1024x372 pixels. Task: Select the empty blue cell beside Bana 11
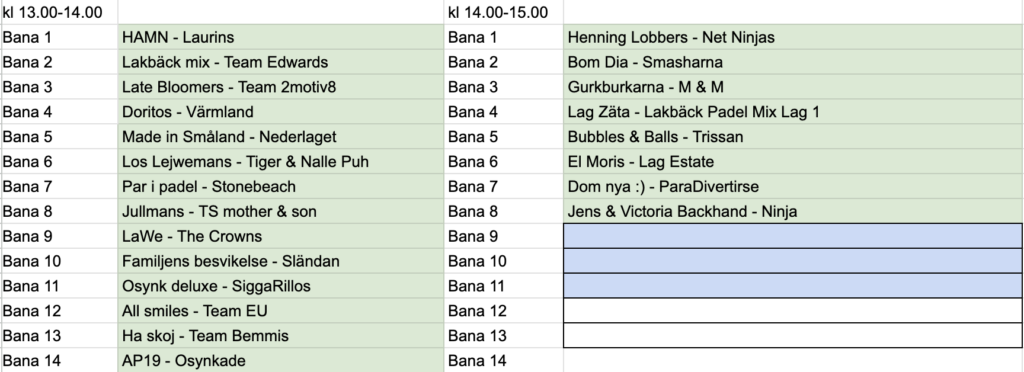[793, 286]
